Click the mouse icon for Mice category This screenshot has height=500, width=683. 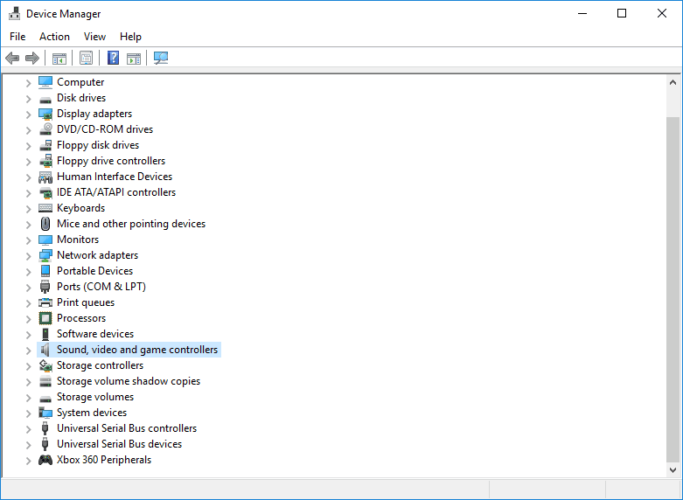coord(45,223)
